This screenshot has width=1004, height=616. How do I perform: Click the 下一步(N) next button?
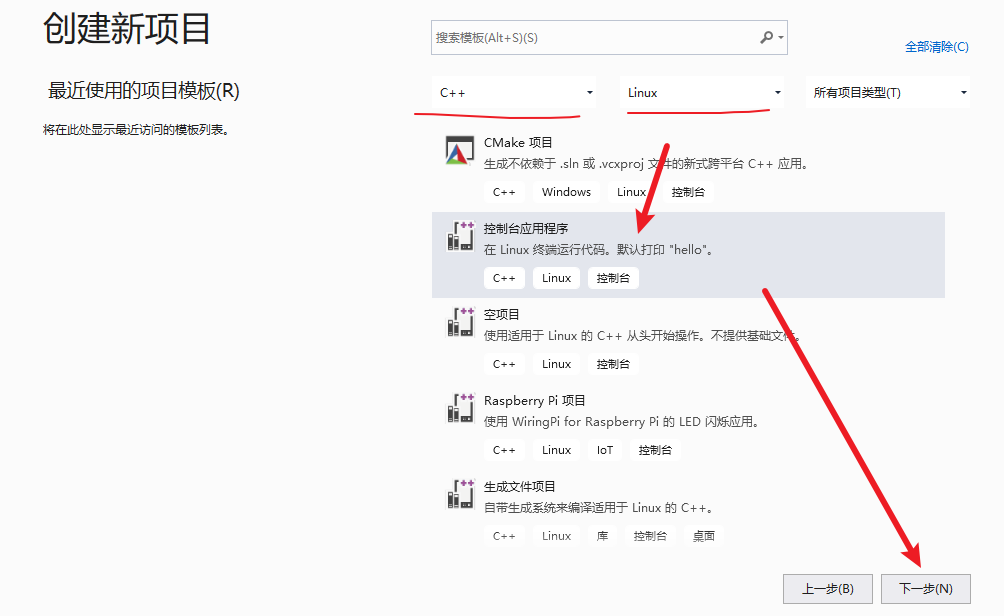click(x=926, y=588)
